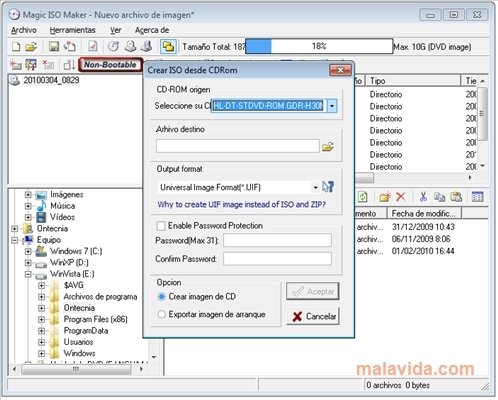Click the Arhivo destino path field
This screenshot has height=400, width=498.
click(x=237, y=146)
